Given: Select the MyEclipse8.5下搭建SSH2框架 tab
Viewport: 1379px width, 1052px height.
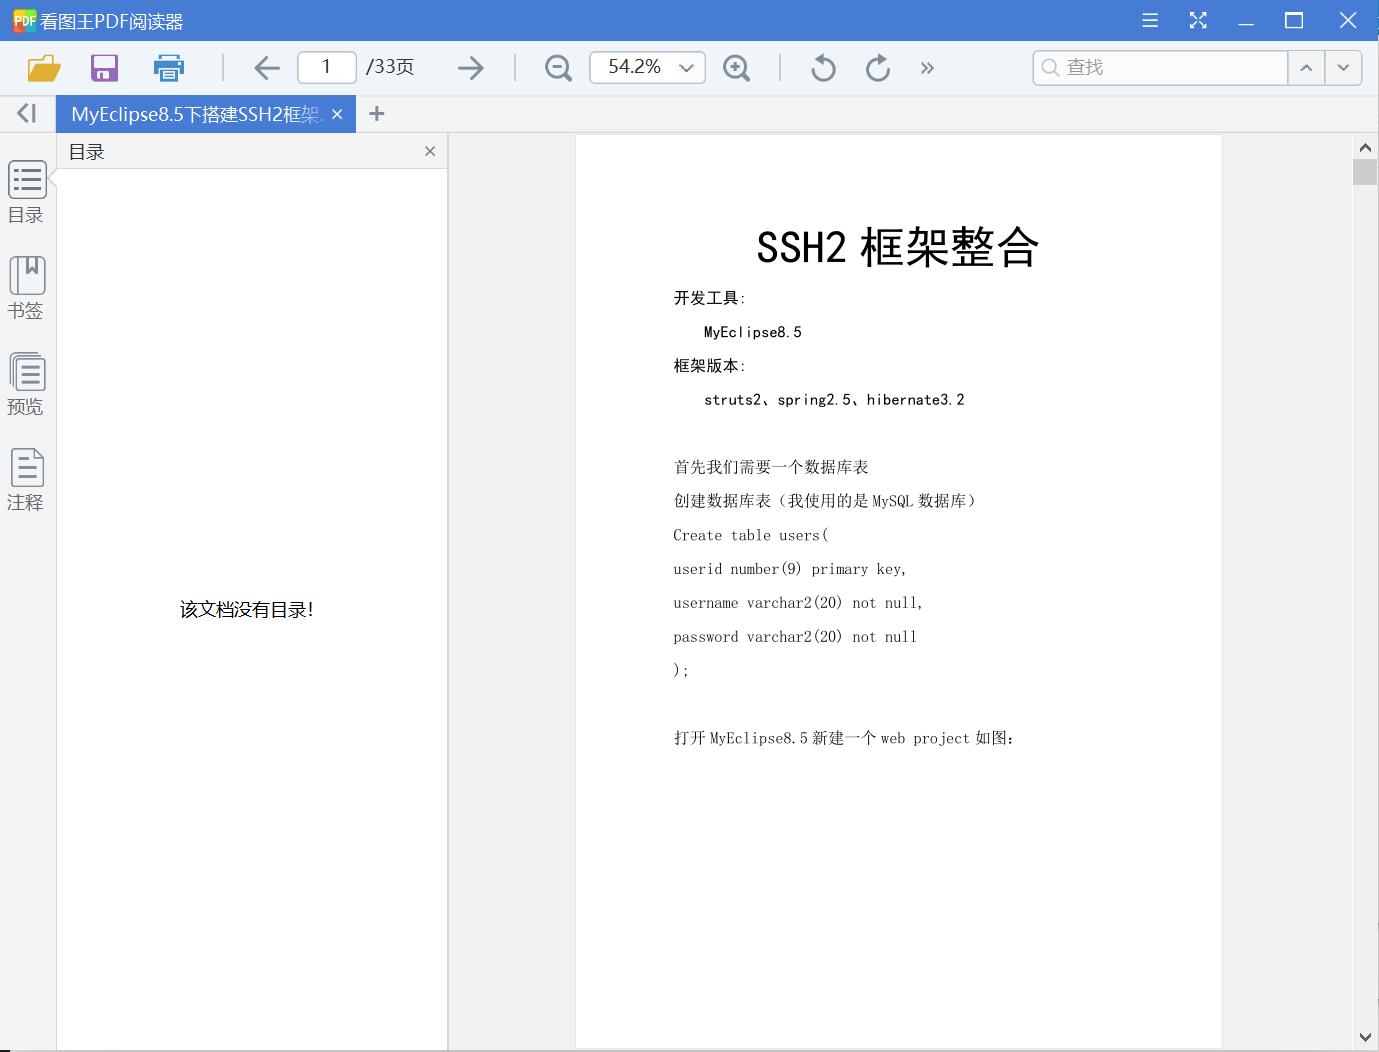Looking at the screenshot, I should [x=195, y=114].
